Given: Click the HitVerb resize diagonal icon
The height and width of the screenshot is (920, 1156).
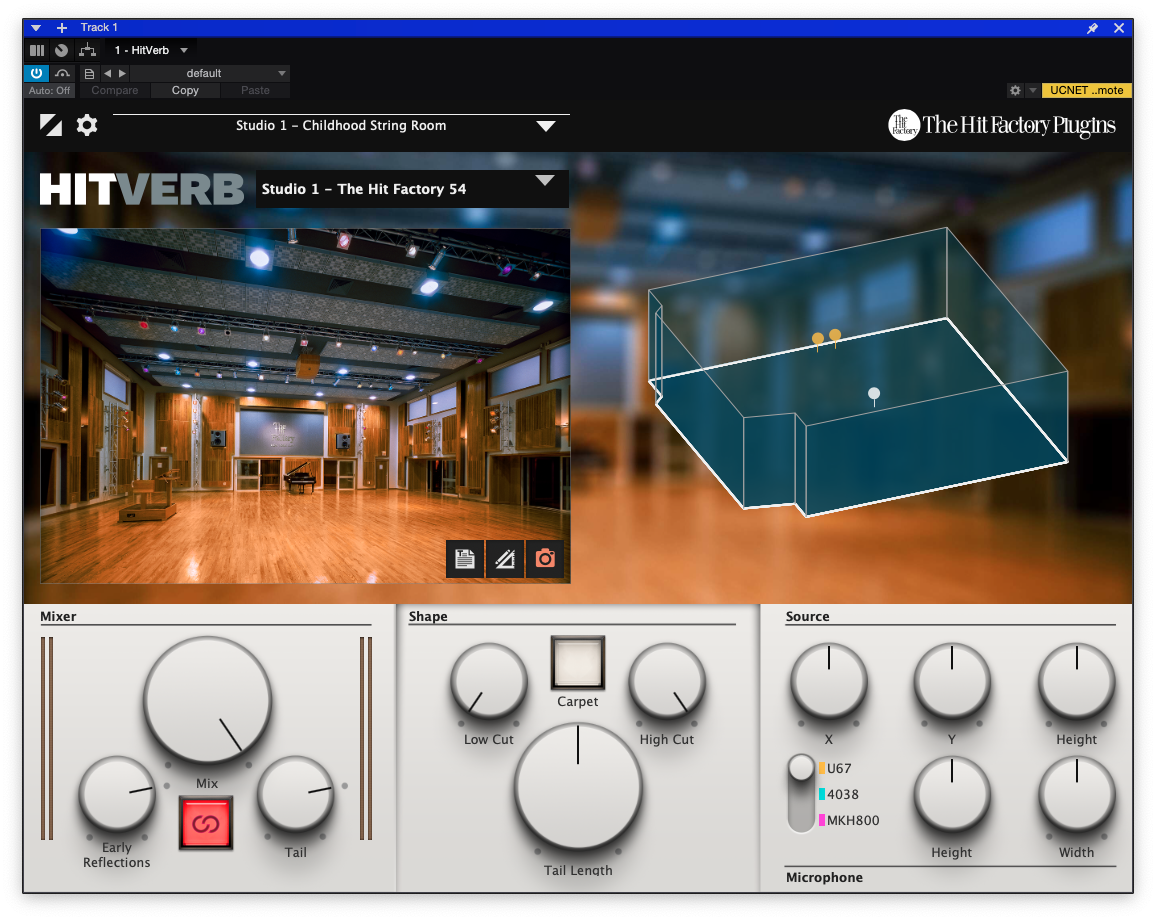Looking at the screenshot, I should (x=51, y=125).
